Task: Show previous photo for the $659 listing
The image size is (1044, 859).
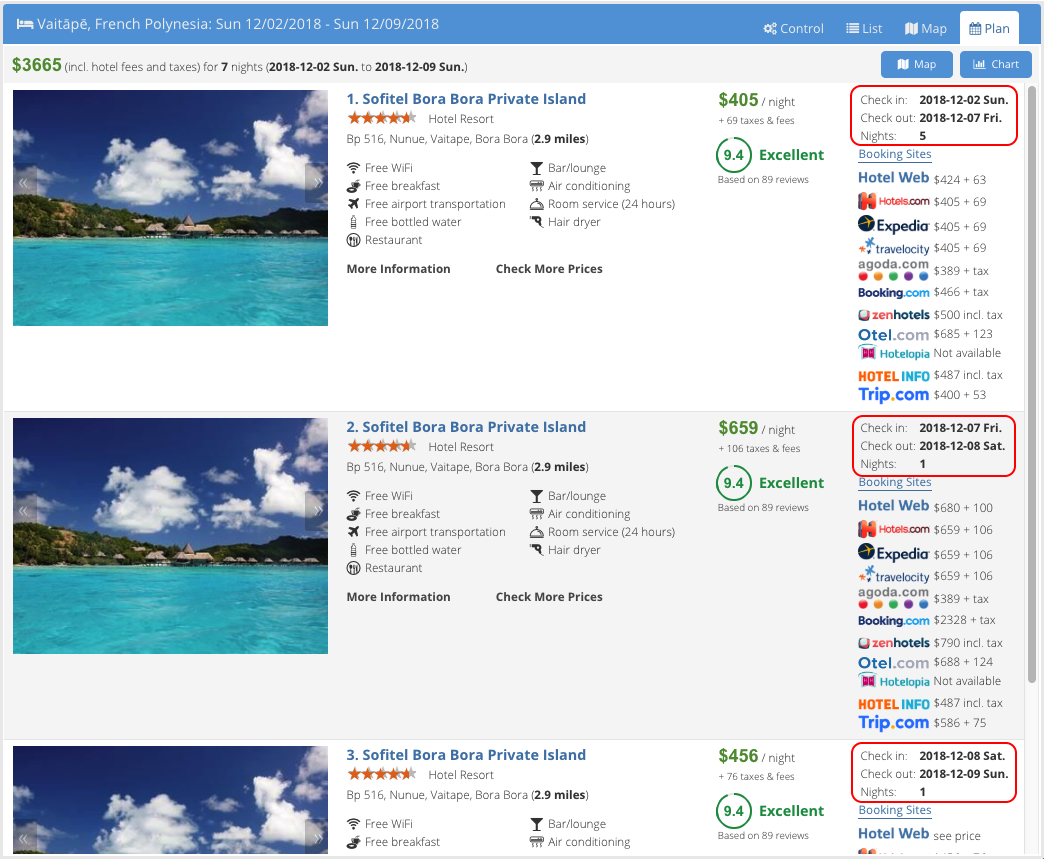Action: tap(24, 511)
